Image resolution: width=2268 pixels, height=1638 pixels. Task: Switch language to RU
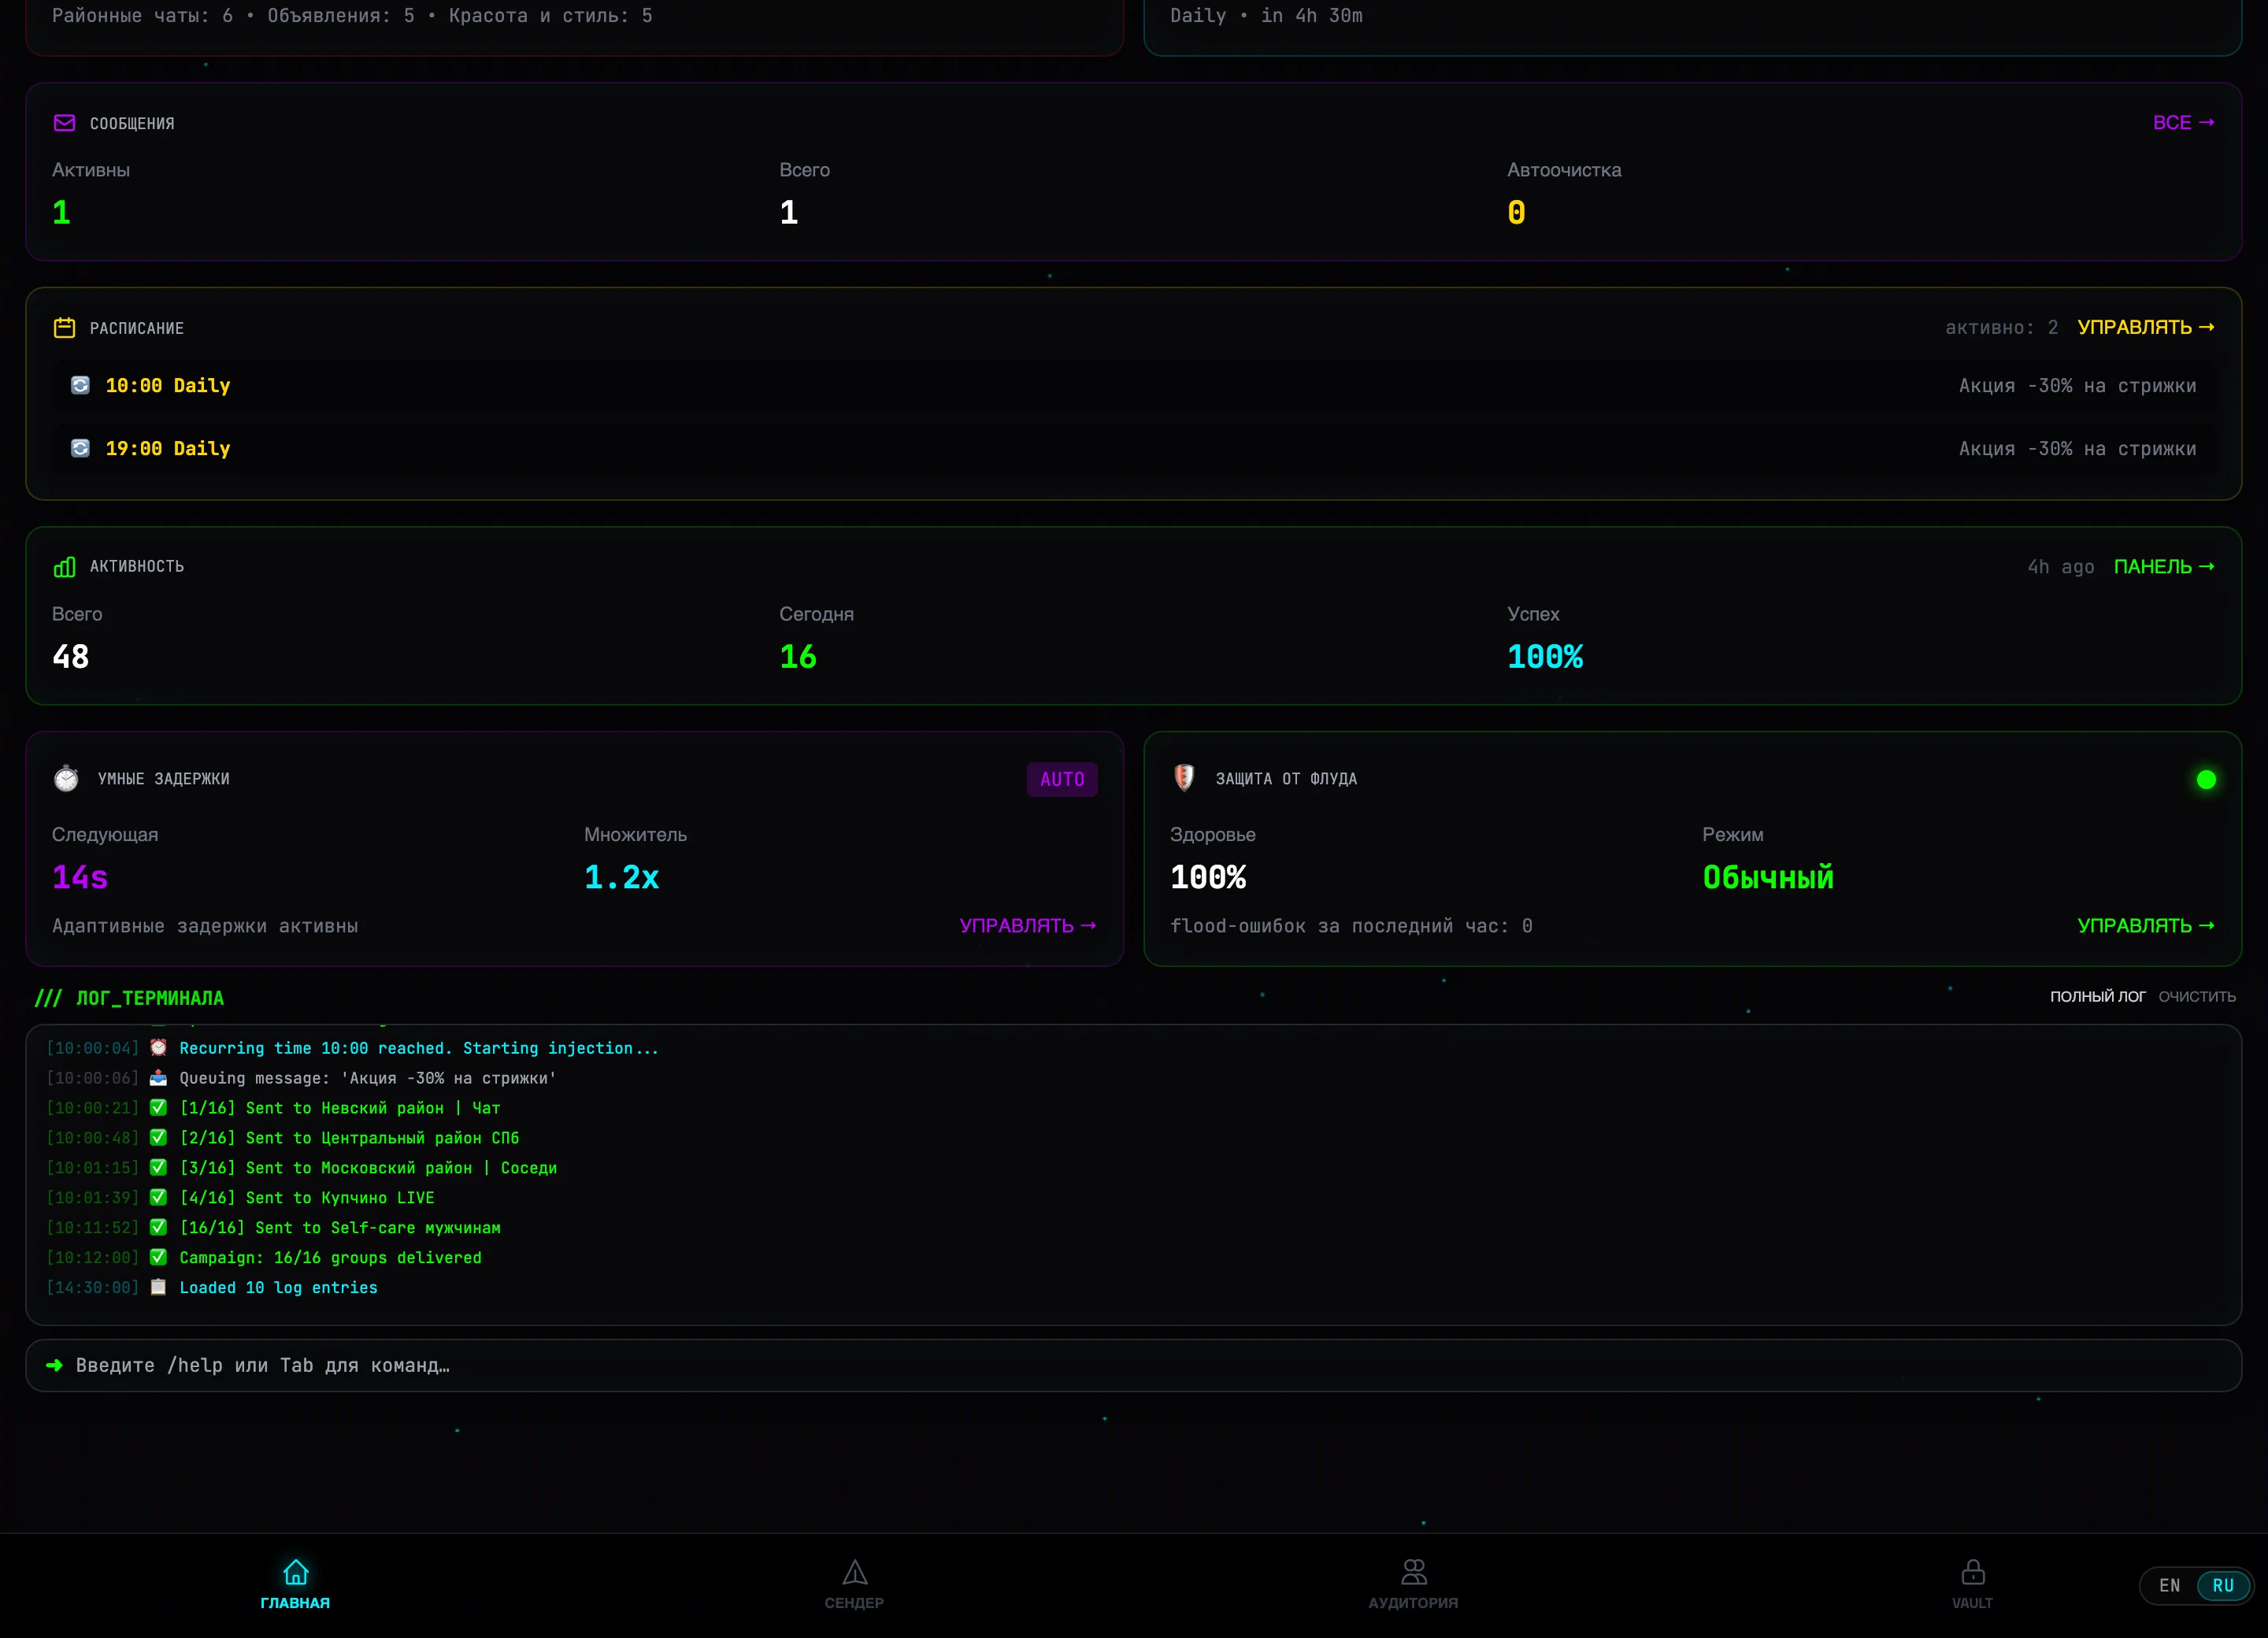(2223, 1585)
